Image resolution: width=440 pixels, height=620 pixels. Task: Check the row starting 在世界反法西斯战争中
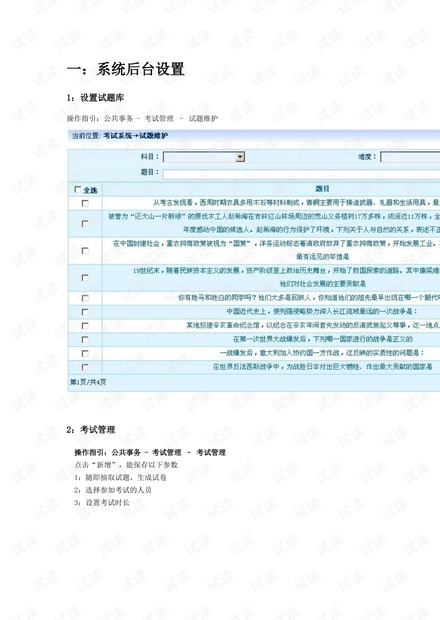[x=85, y=367]
